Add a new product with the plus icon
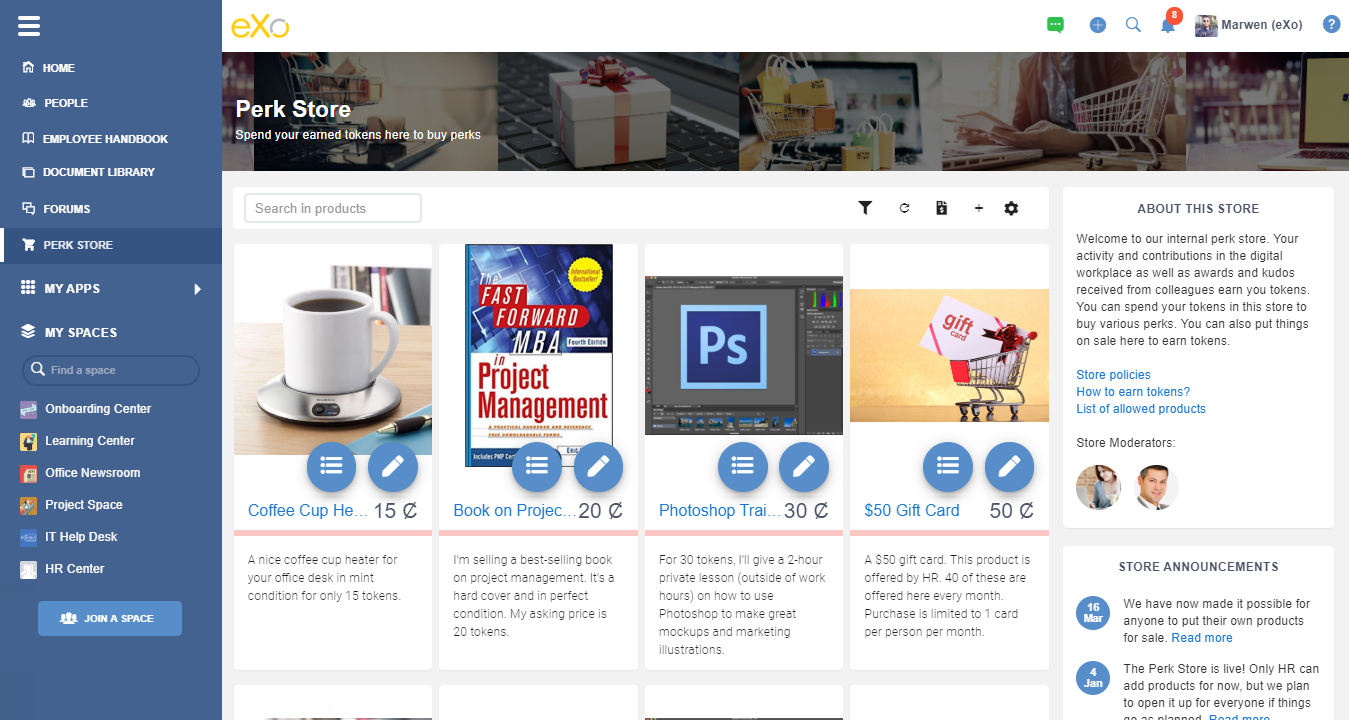Image resolution: width=1349 pixels, height=720 pixels. (x=978, y=208)
